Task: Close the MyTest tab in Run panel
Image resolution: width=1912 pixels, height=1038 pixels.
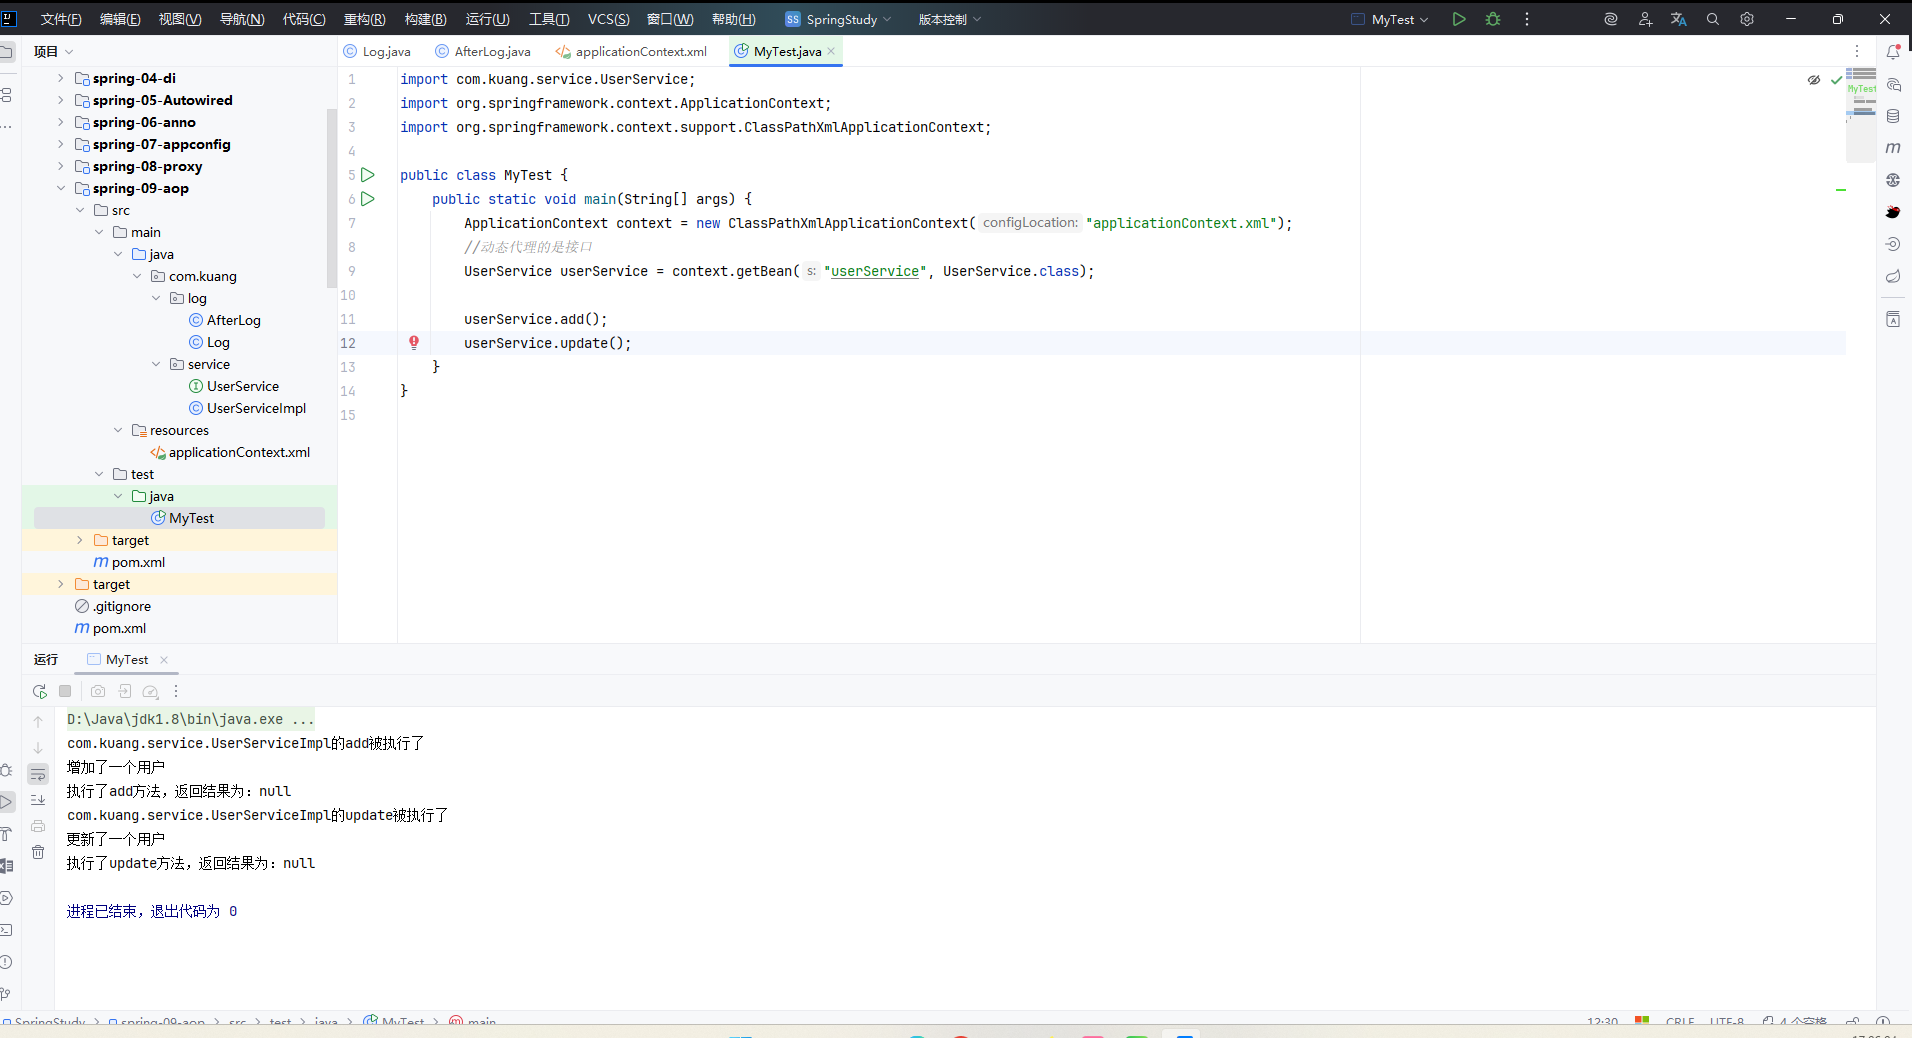Action: (164, 660)
